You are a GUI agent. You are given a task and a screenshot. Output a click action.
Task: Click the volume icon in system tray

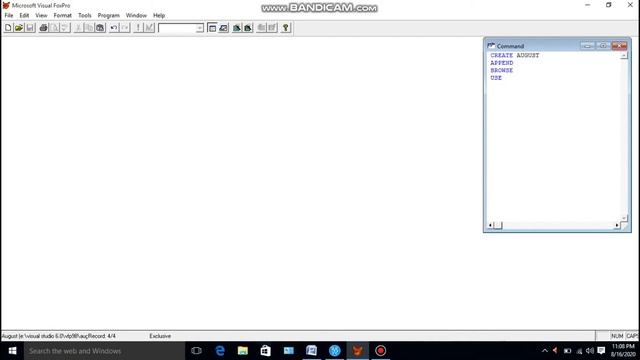590,351
